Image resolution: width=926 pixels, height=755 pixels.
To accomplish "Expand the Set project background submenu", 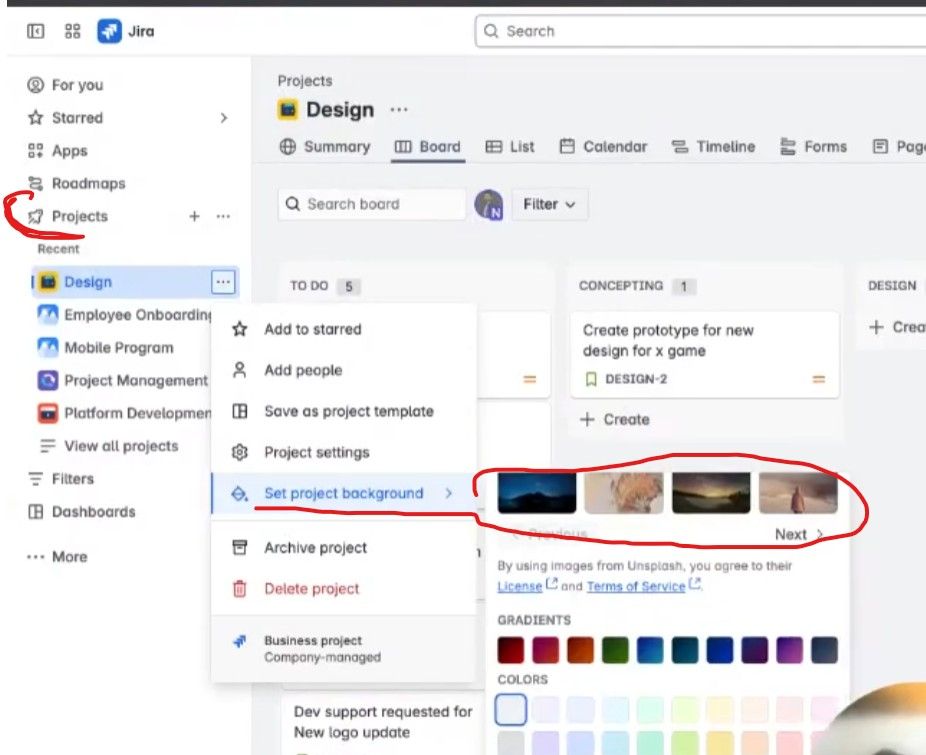I will pos(344,493).
